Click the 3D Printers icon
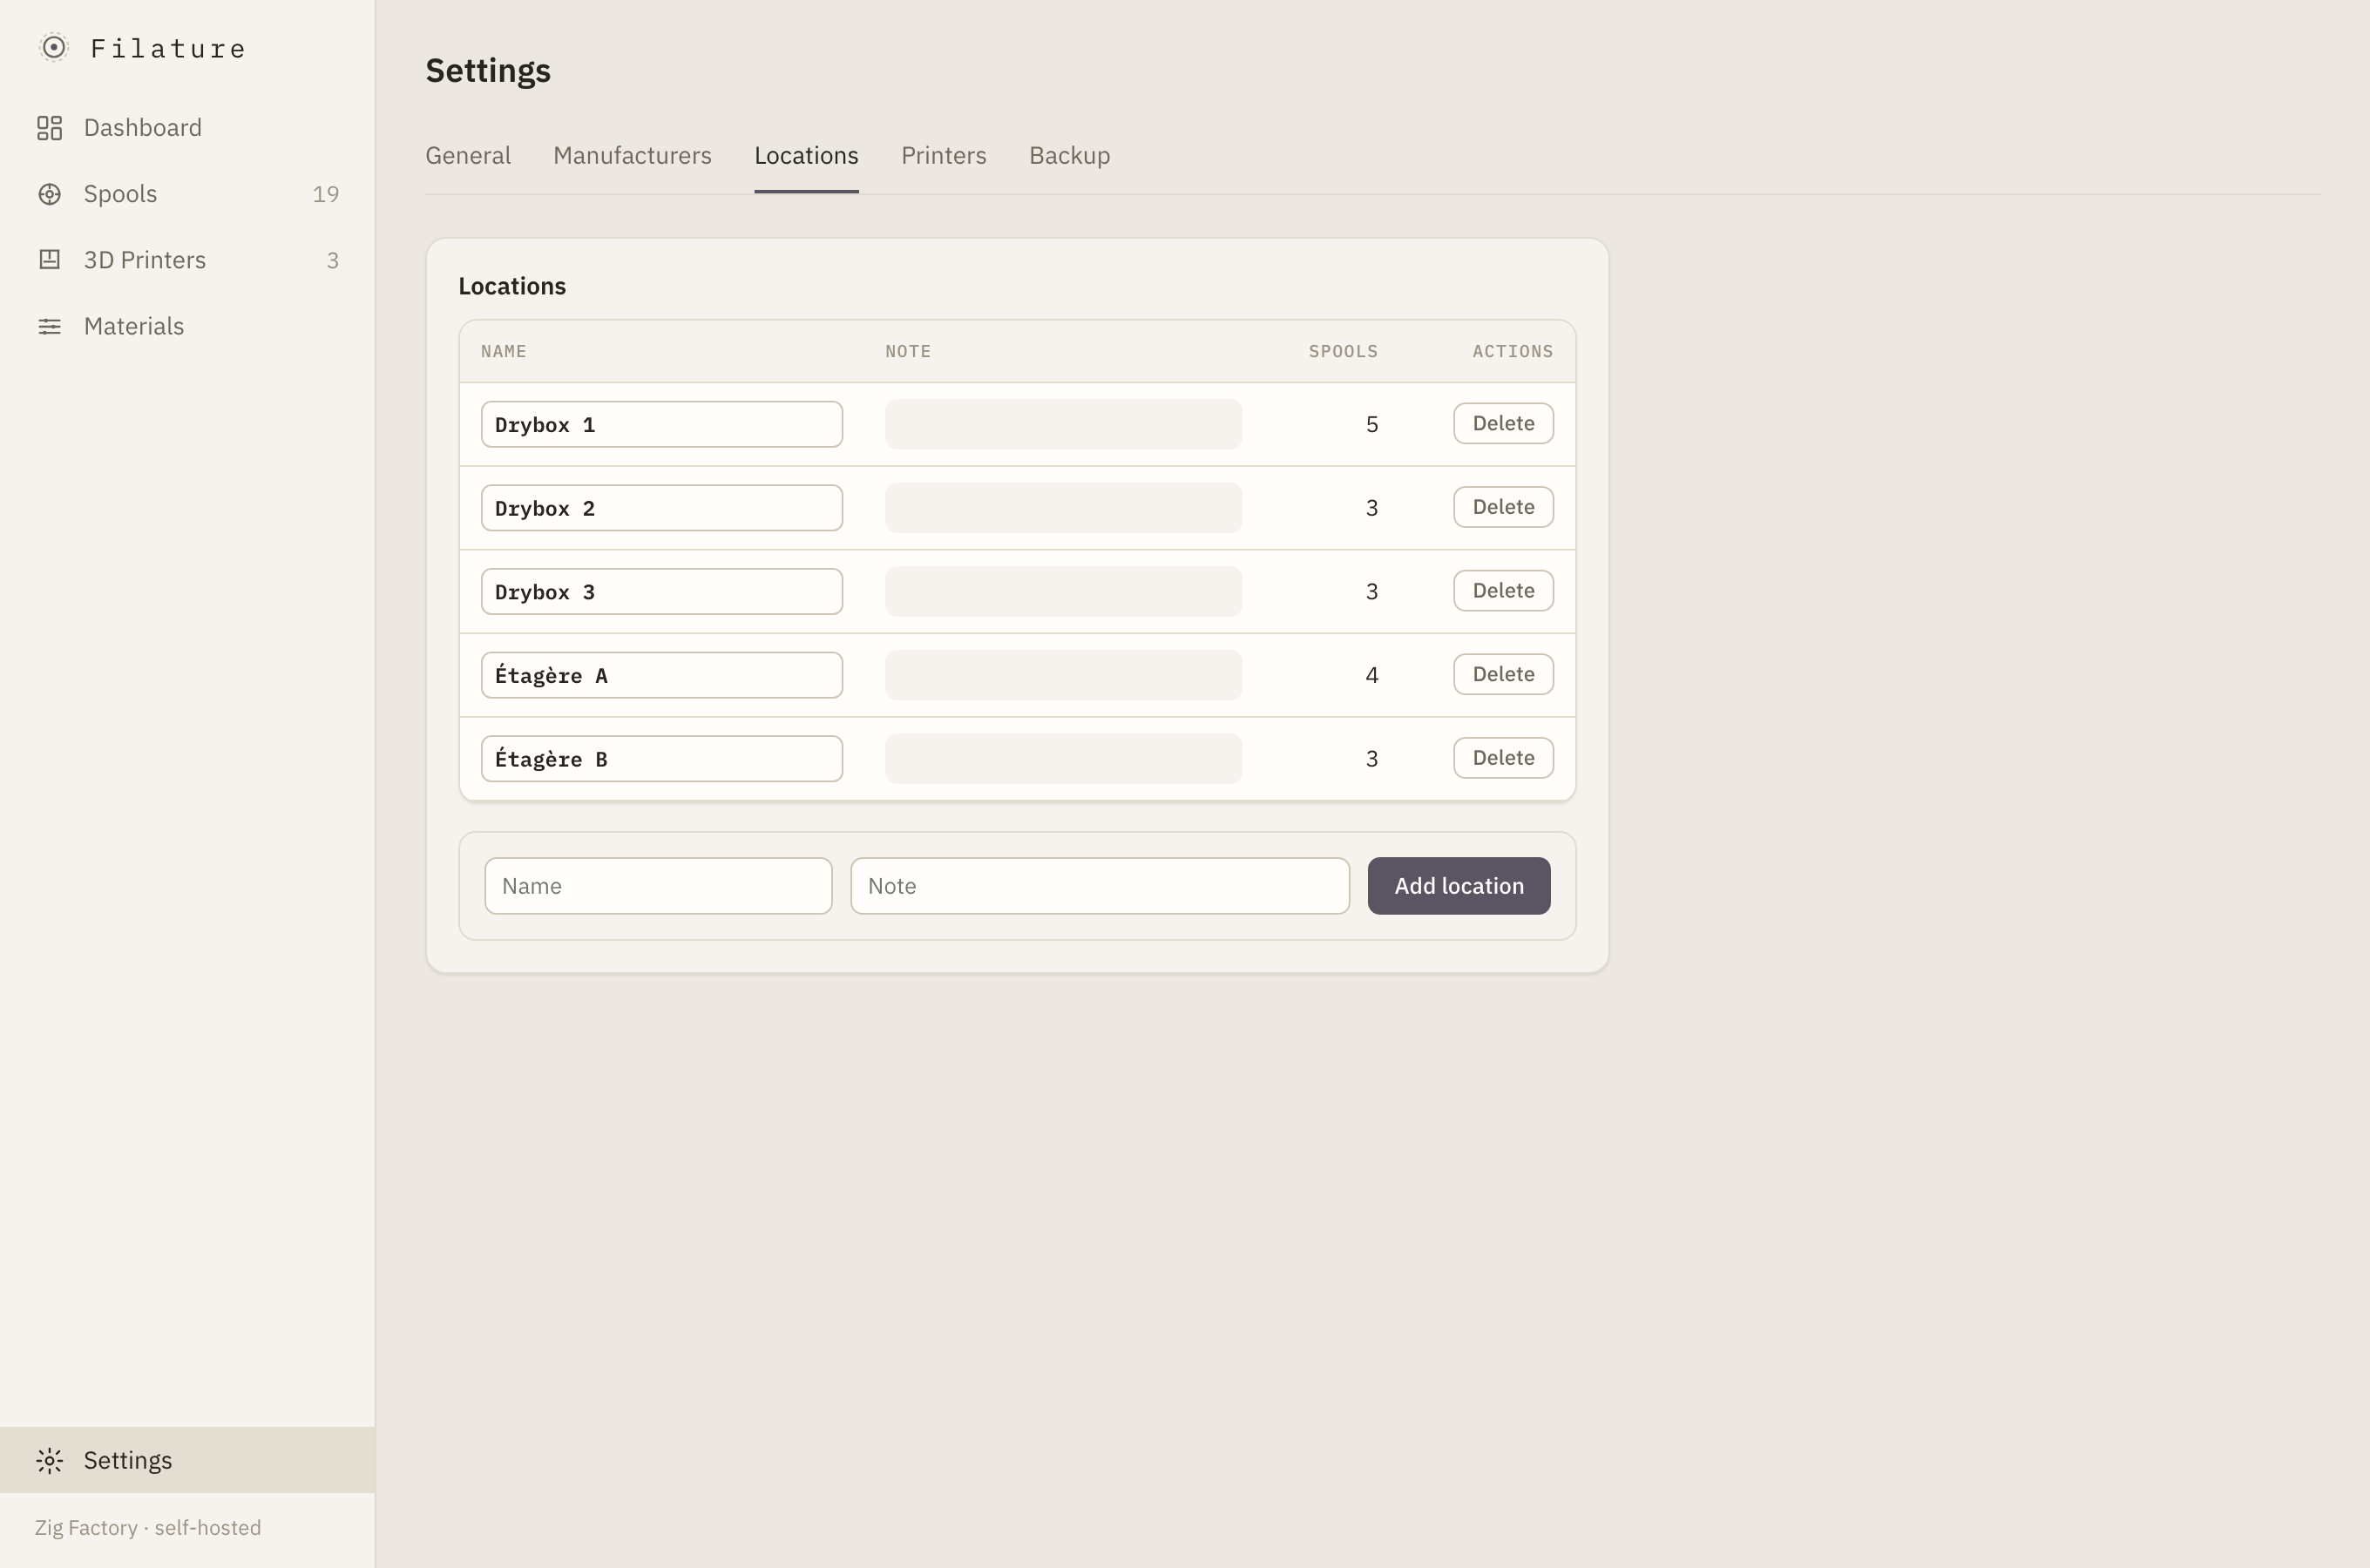Viewport: 2370px width, 1568px height. point(49,260)
